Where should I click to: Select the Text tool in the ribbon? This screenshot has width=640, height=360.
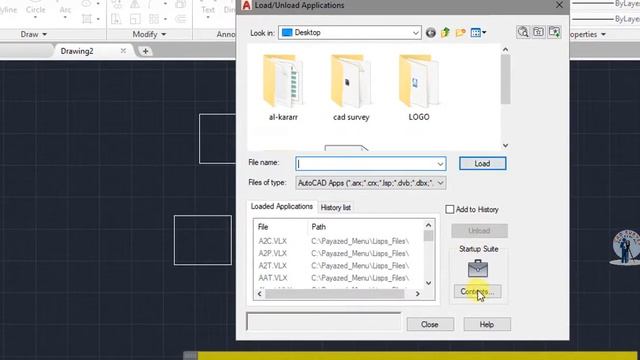[x=208, y=10]
